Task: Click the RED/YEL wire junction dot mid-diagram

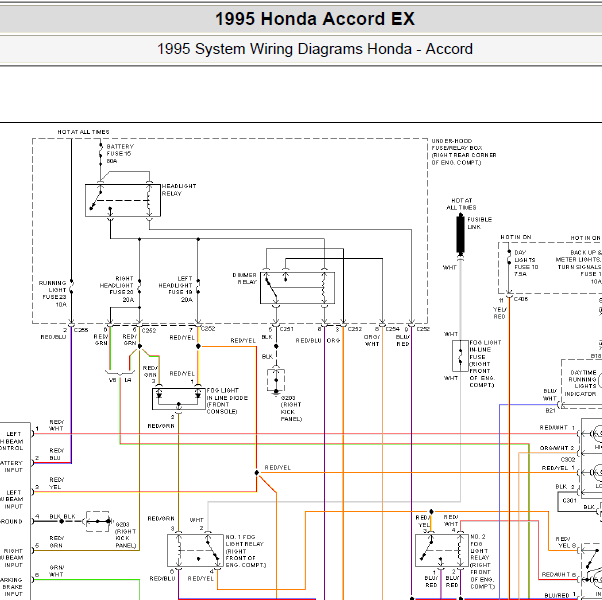Action: 256,473
